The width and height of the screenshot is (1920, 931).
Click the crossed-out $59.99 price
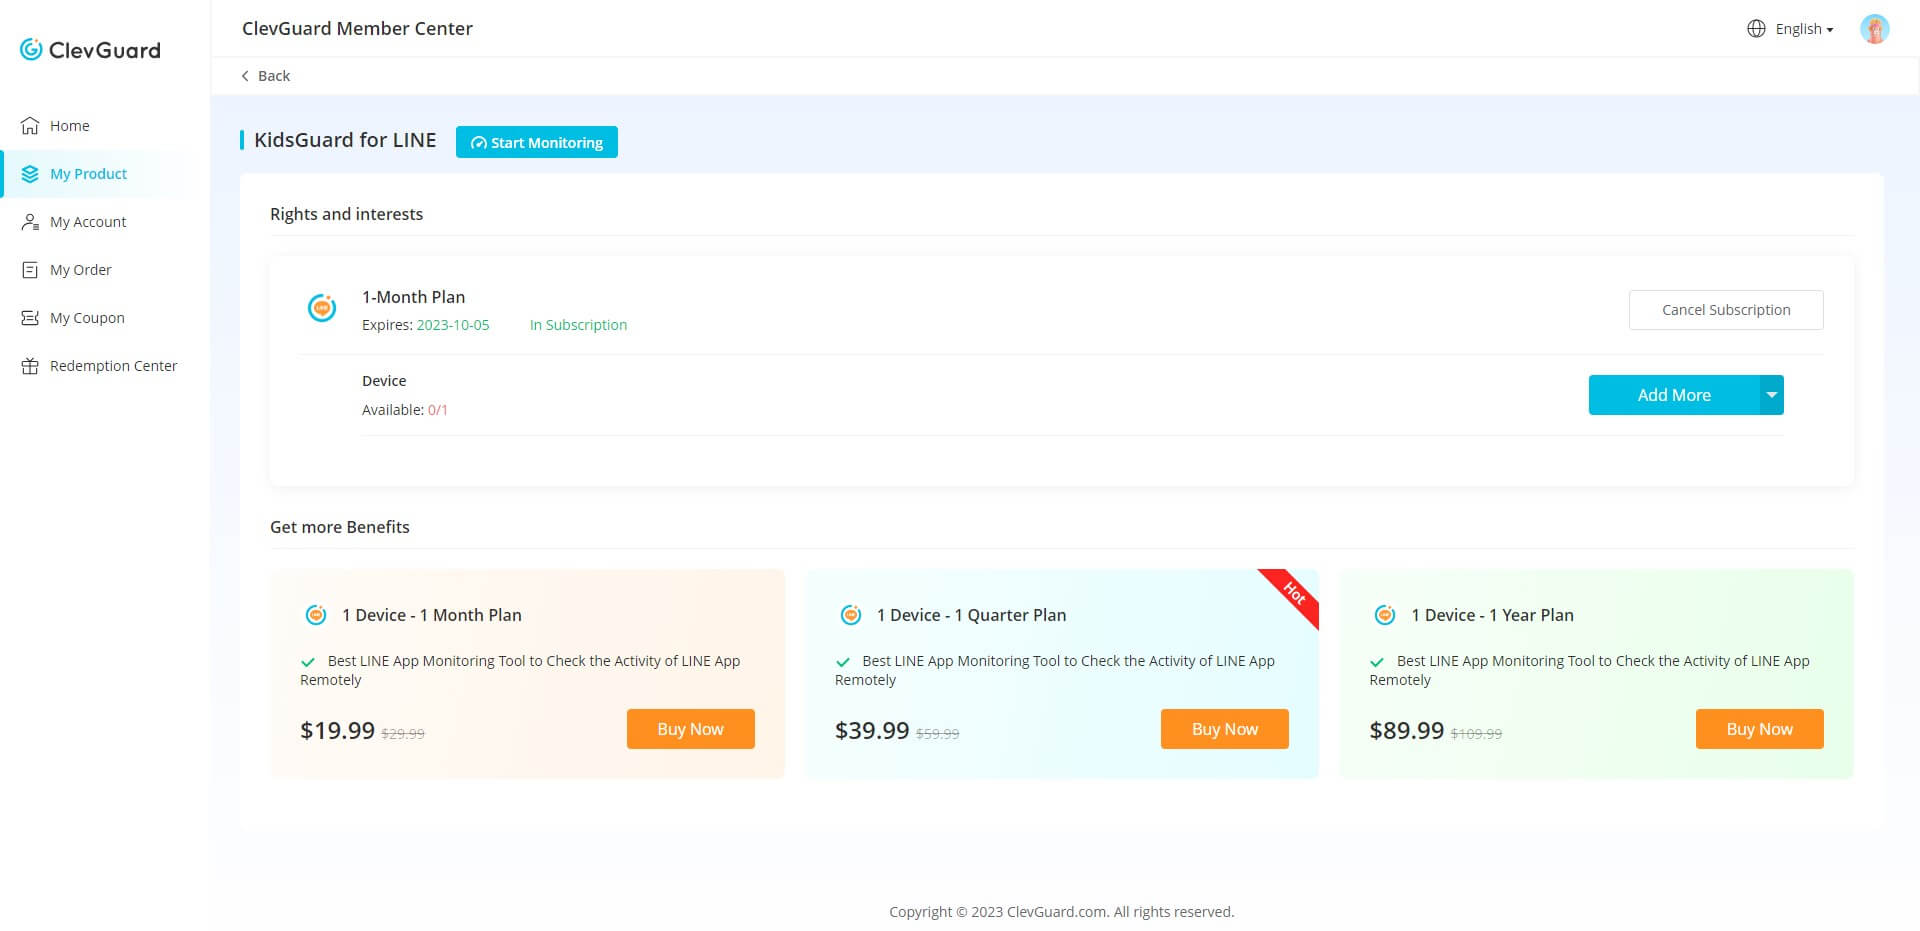click(938, 734)
